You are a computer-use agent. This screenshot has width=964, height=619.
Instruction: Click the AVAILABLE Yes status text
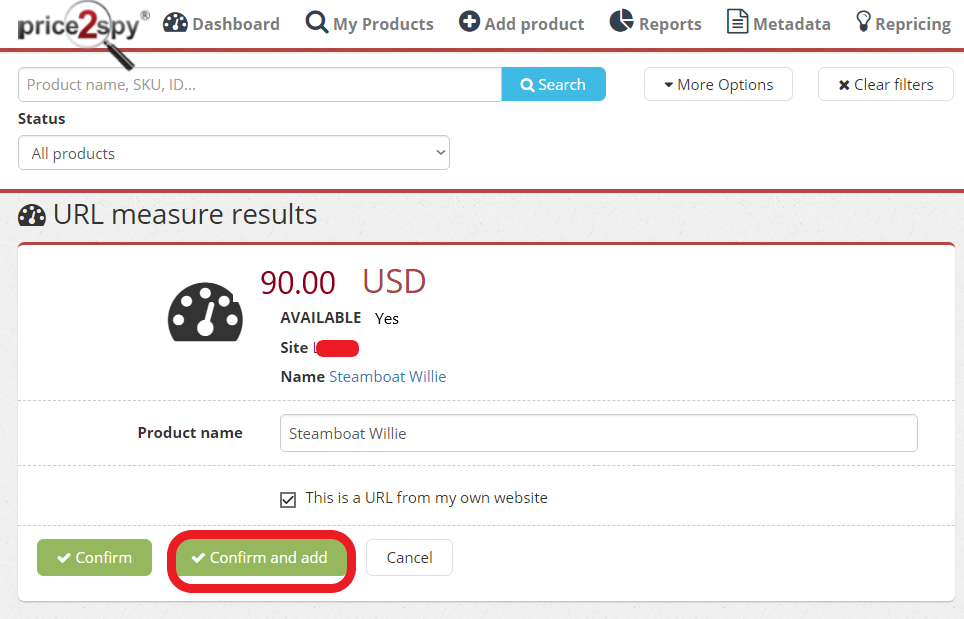click(x=339, y=318)
